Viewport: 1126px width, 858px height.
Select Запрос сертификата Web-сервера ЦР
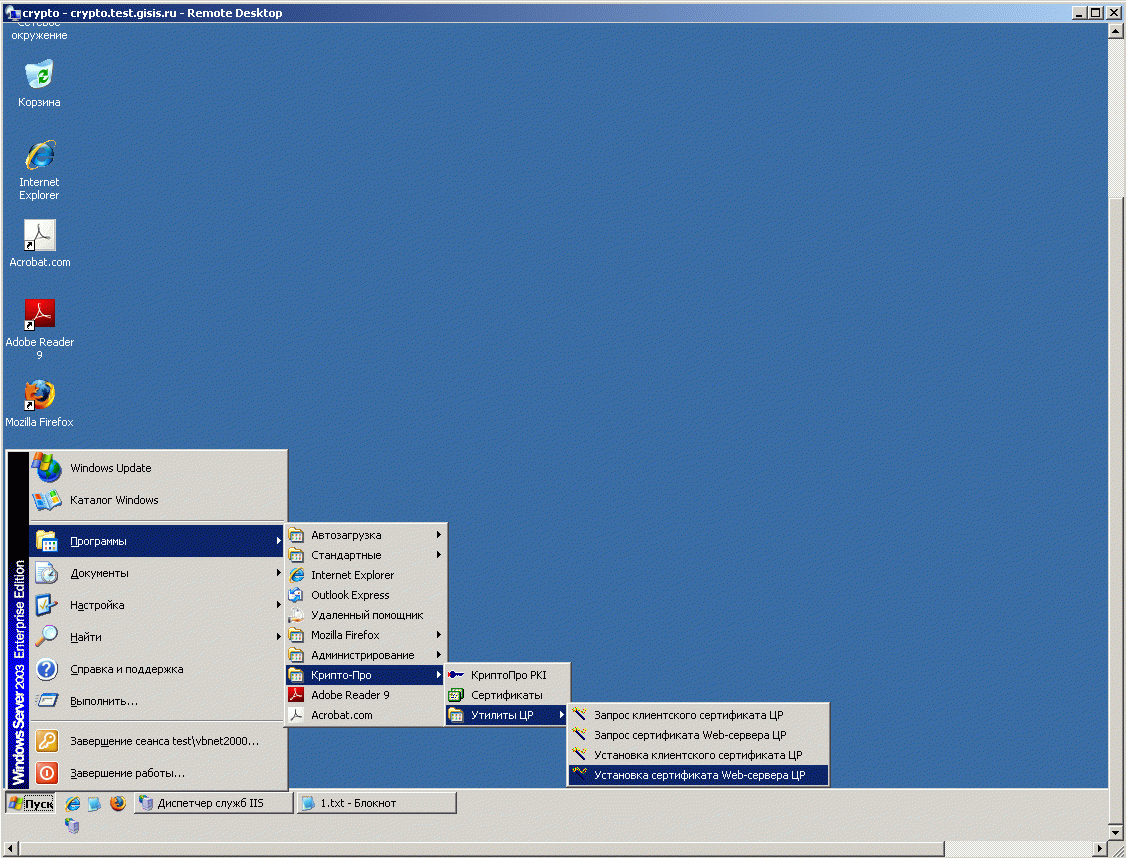[698, 735]
